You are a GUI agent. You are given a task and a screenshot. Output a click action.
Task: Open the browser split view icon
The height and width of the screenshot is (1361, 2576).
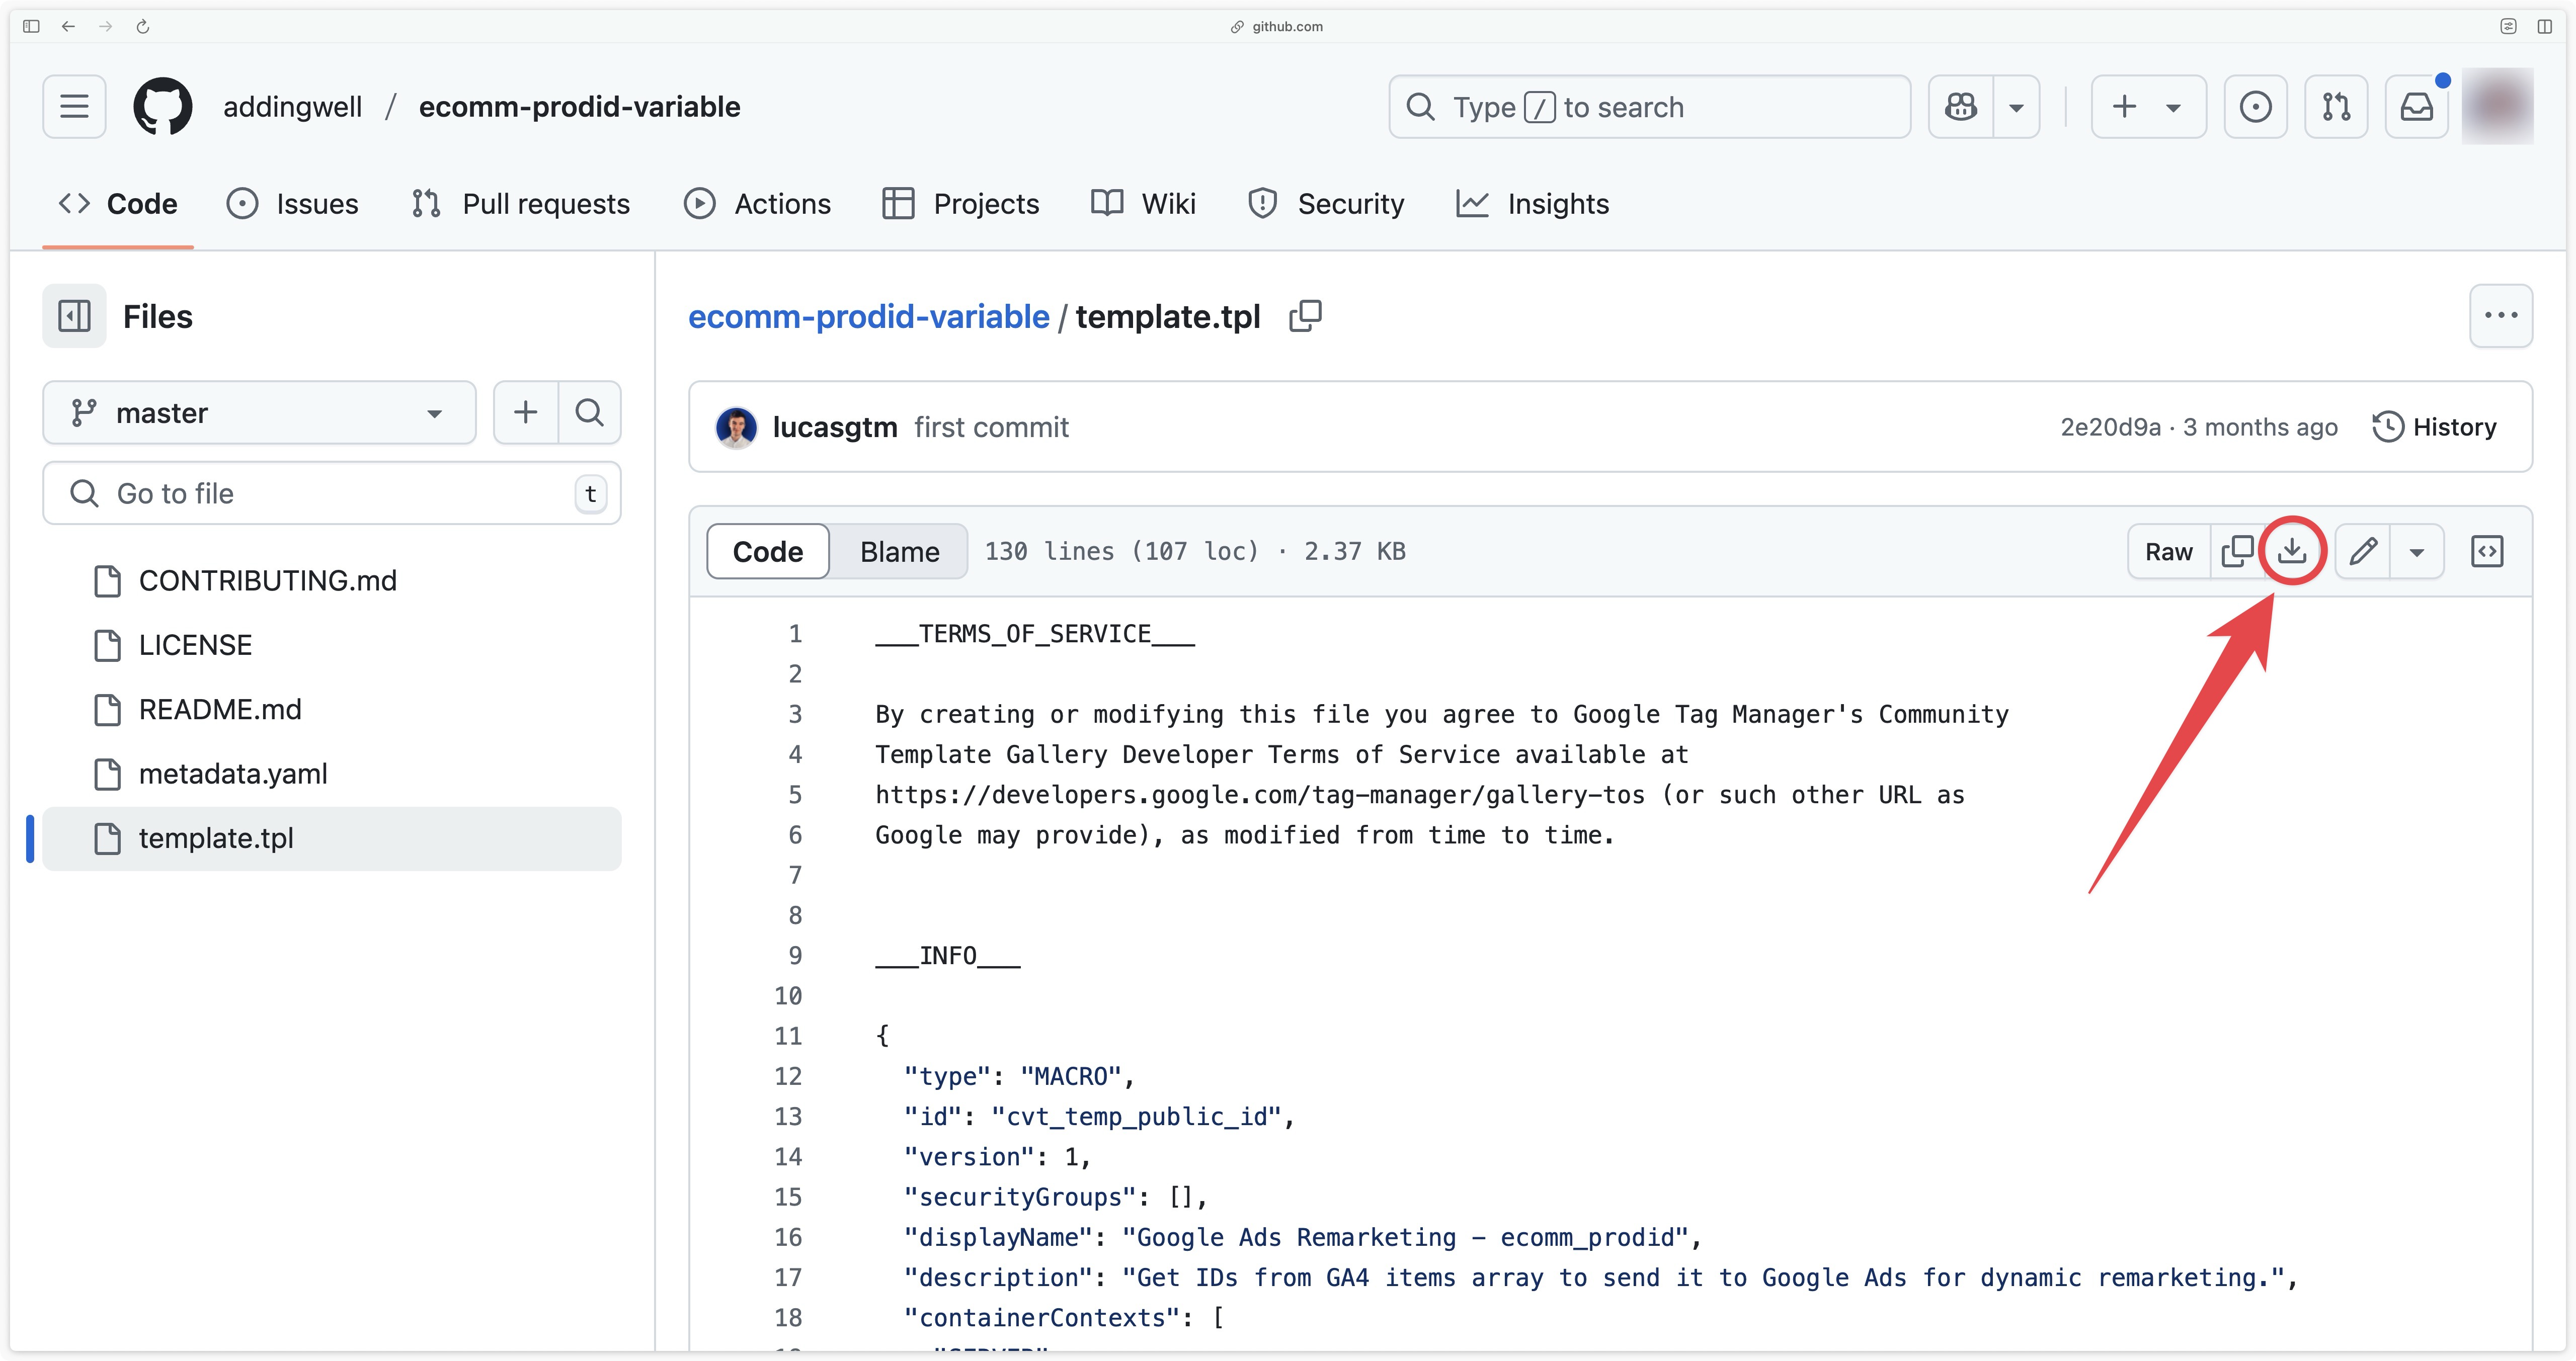pos(2545,26)
